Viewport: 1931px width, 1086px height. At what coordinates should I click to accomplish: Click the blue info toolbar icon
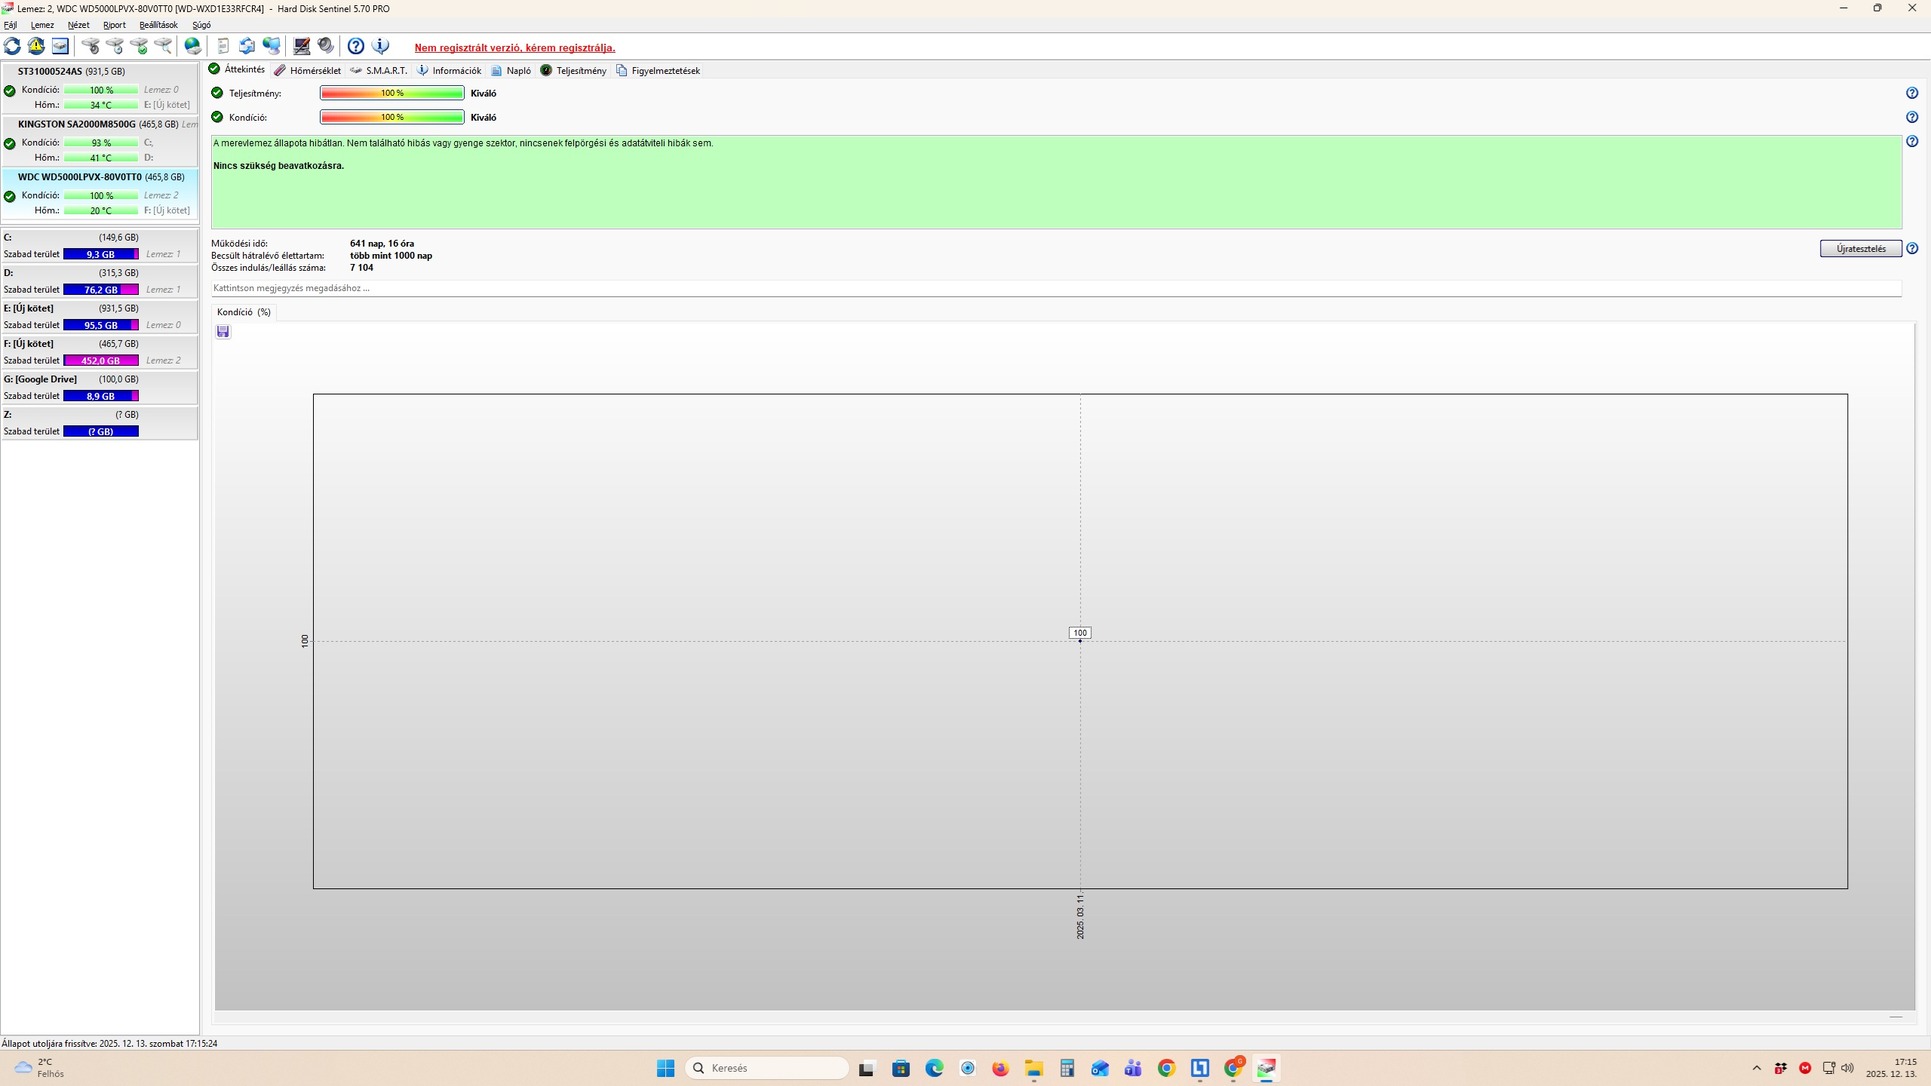(380, 46)
